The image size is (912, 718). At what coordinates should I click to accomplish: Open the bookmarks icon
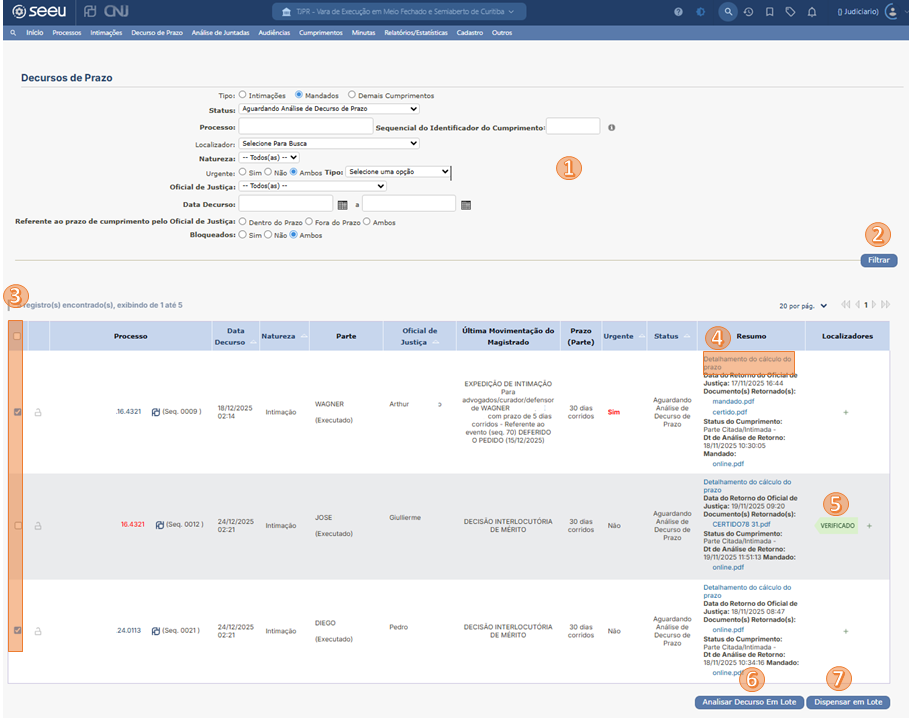769,12
